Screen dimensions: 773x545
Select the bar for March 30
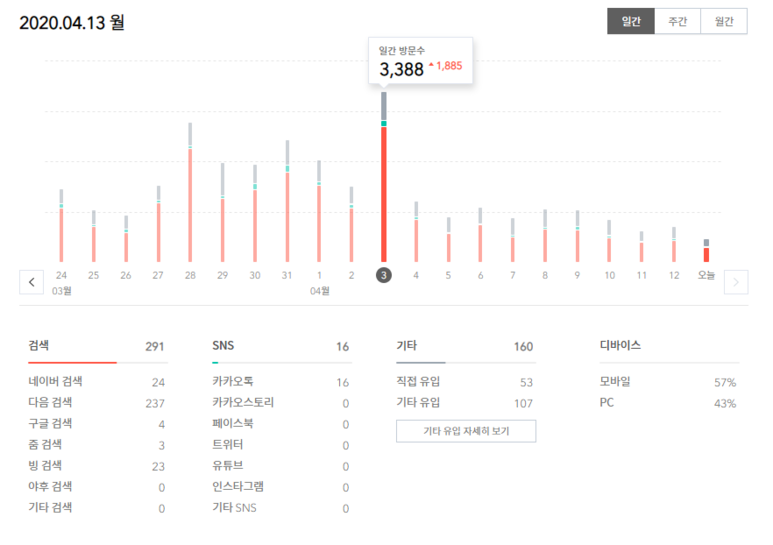coord(255,213)
